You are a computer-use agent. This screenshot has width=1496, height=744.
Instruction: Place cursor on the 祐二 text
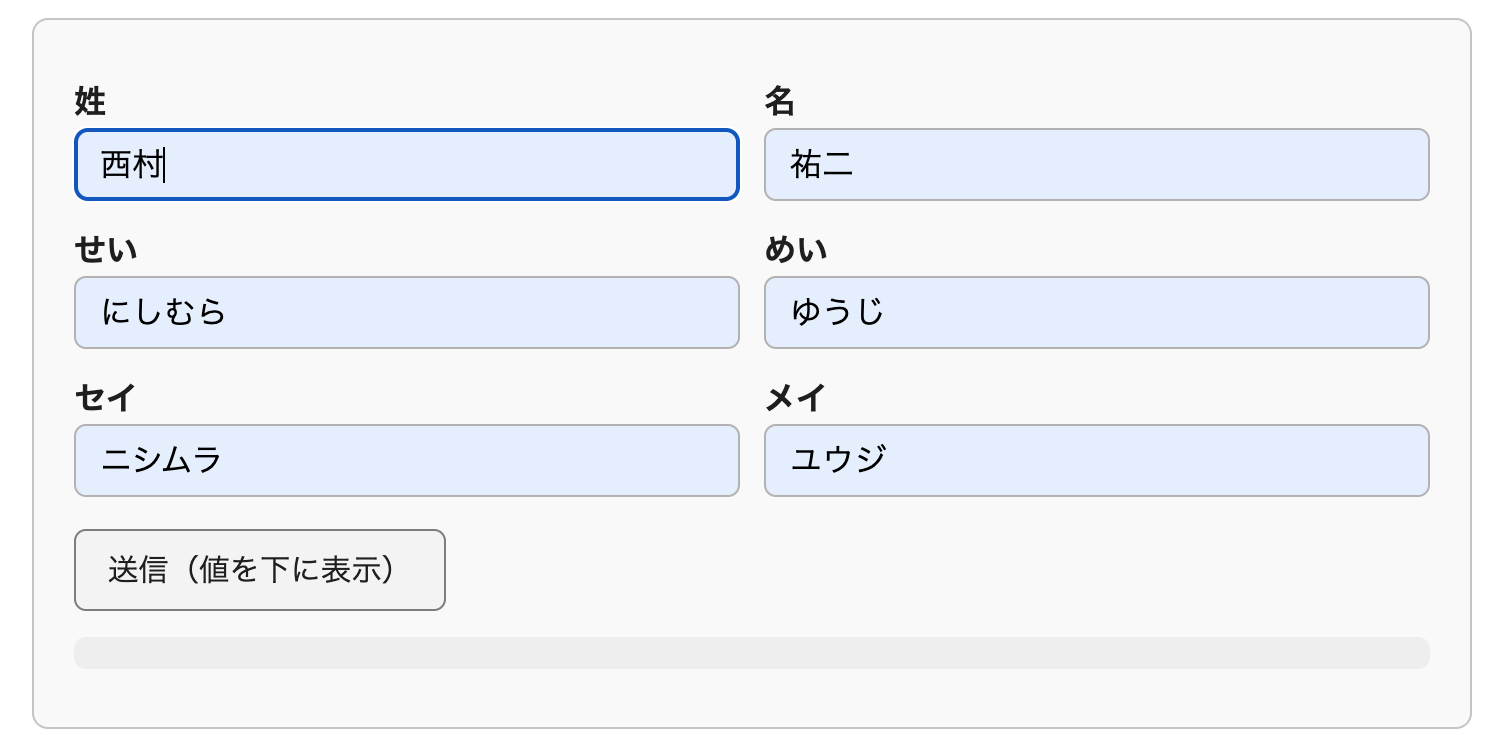821,165
